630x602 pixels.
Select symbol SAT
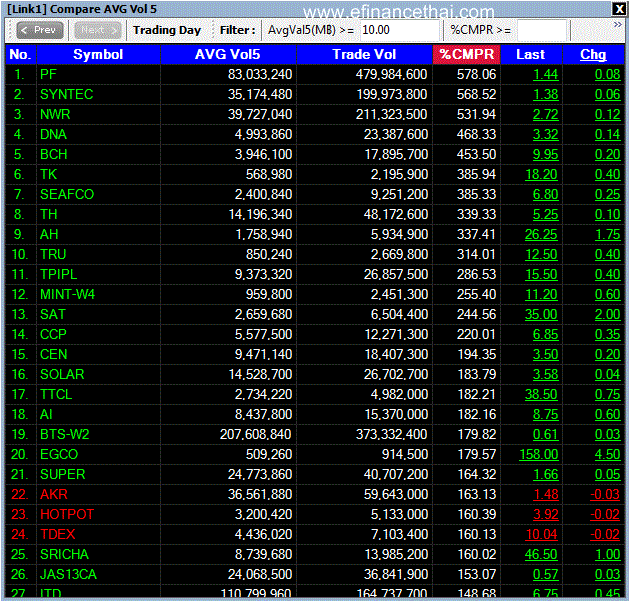point(53,315)
